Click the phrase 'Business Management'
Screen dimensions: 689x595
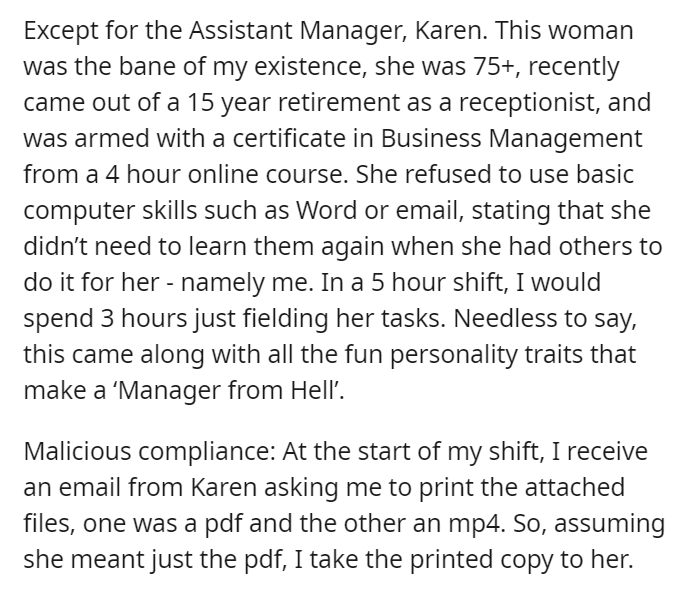[511, 140]
